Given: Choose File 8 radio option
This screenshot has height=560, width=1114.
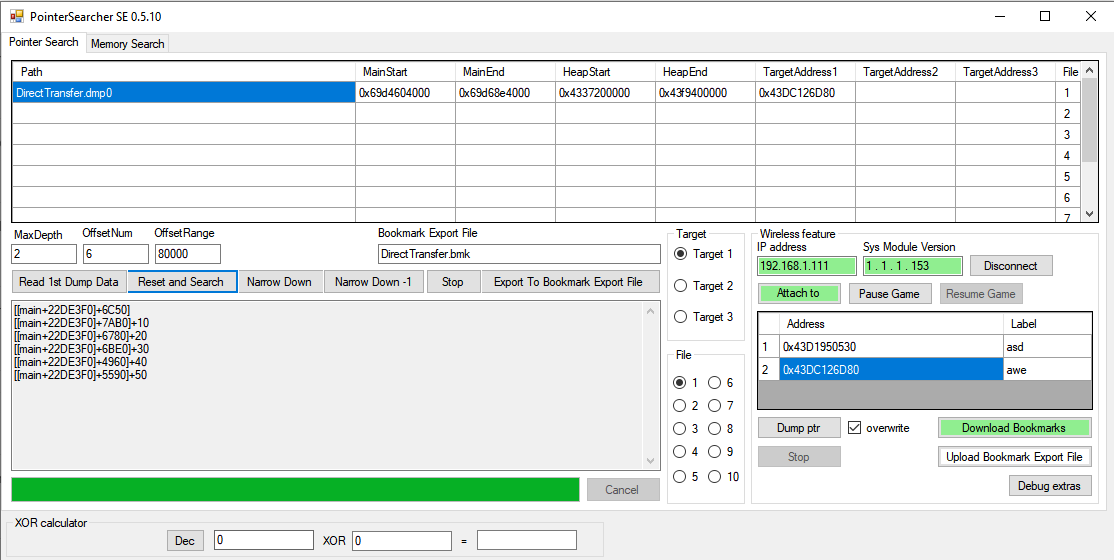Looking at the screenshot, I should tap(715, 429).
